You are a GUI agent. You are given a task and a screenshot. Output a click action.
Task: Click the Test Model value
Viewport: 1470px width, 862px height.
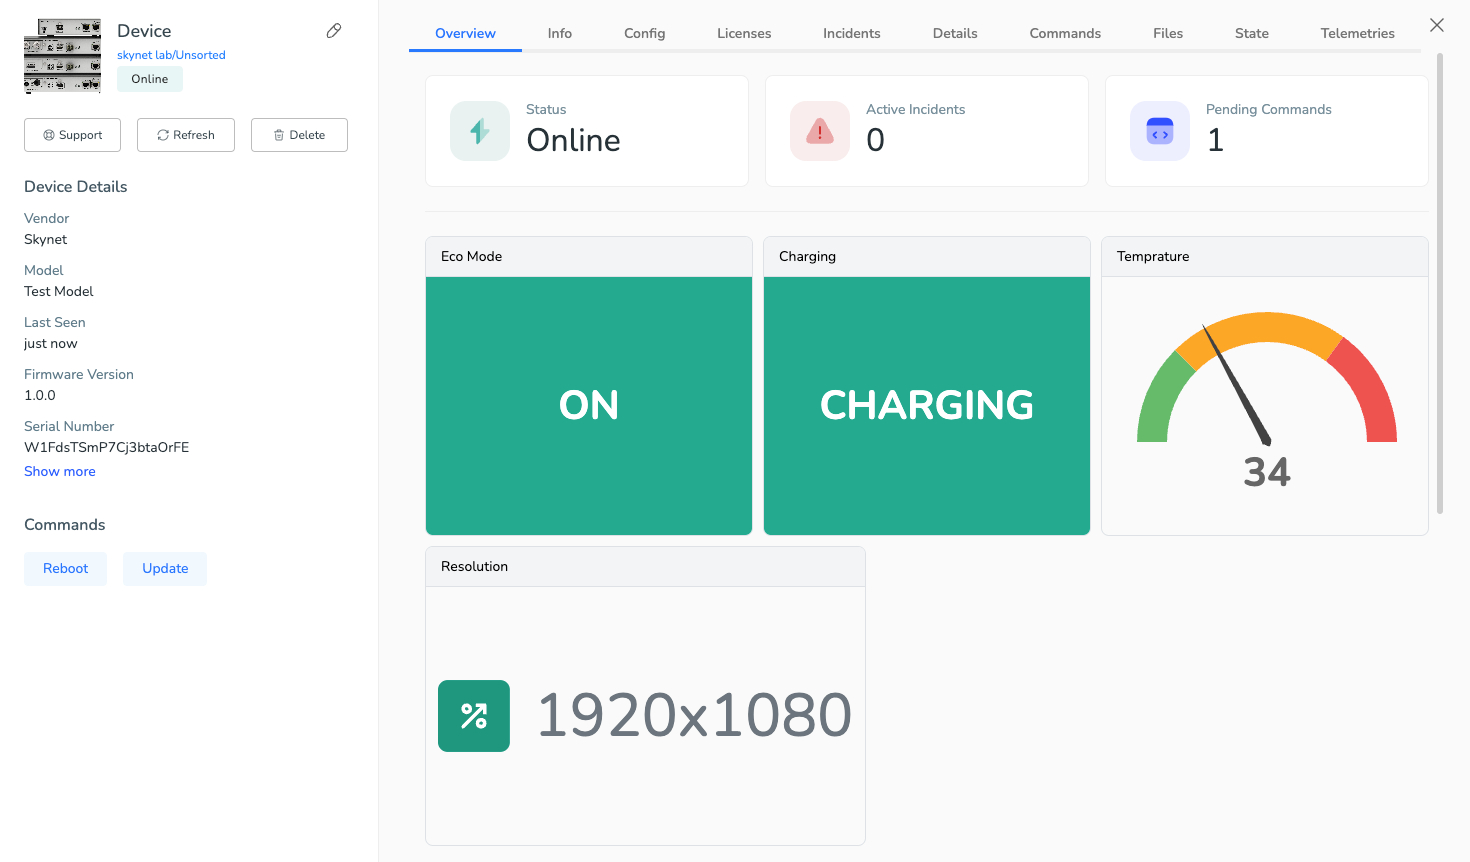coord(59,291)
